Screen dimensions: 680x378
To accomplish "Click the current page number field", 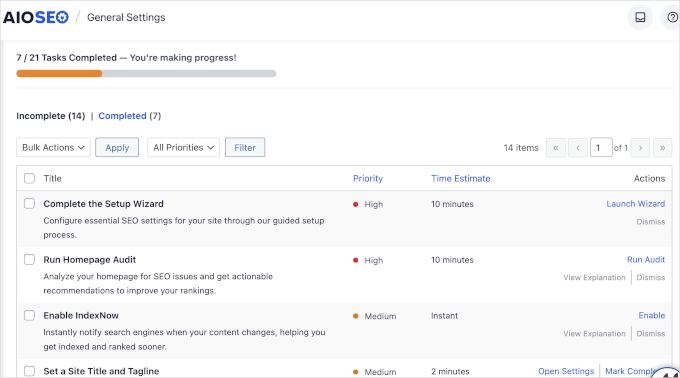I will click(601, 148).
